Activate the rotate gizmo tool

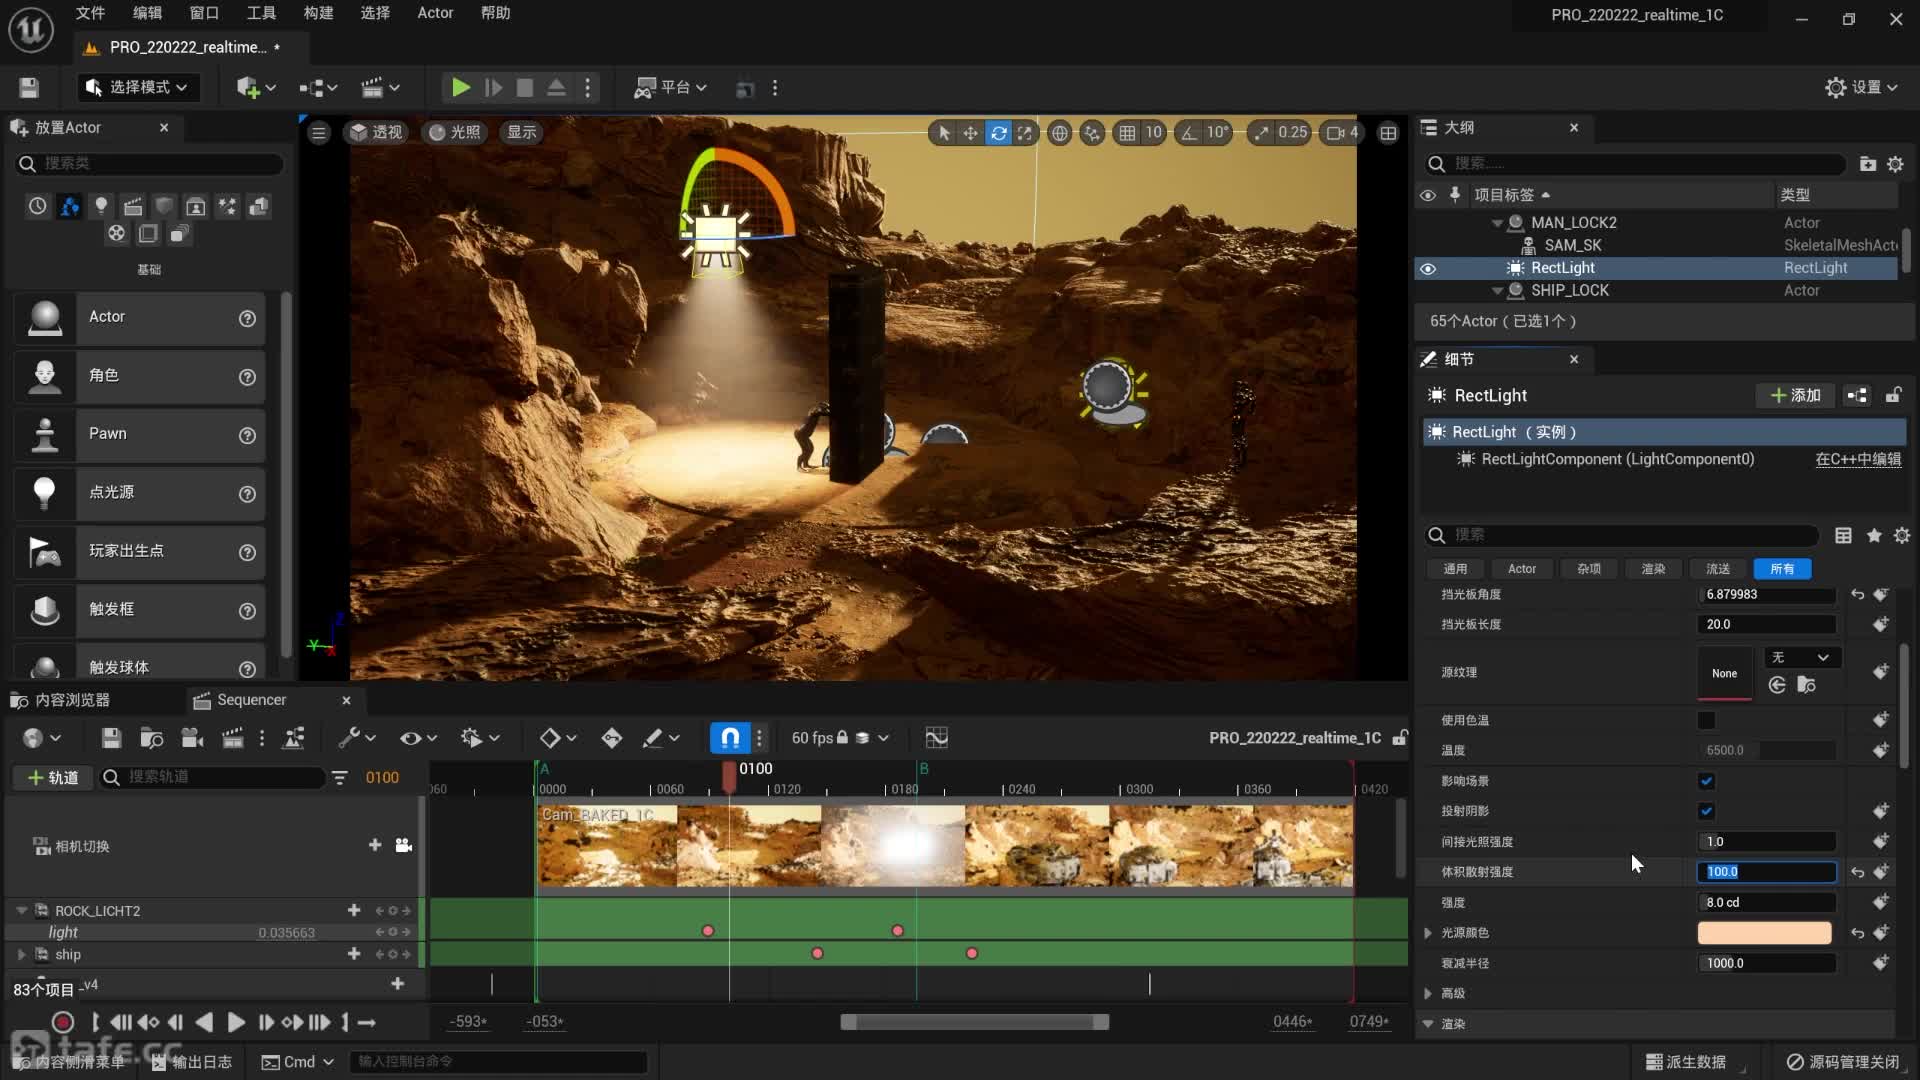(x=998, y=133)
